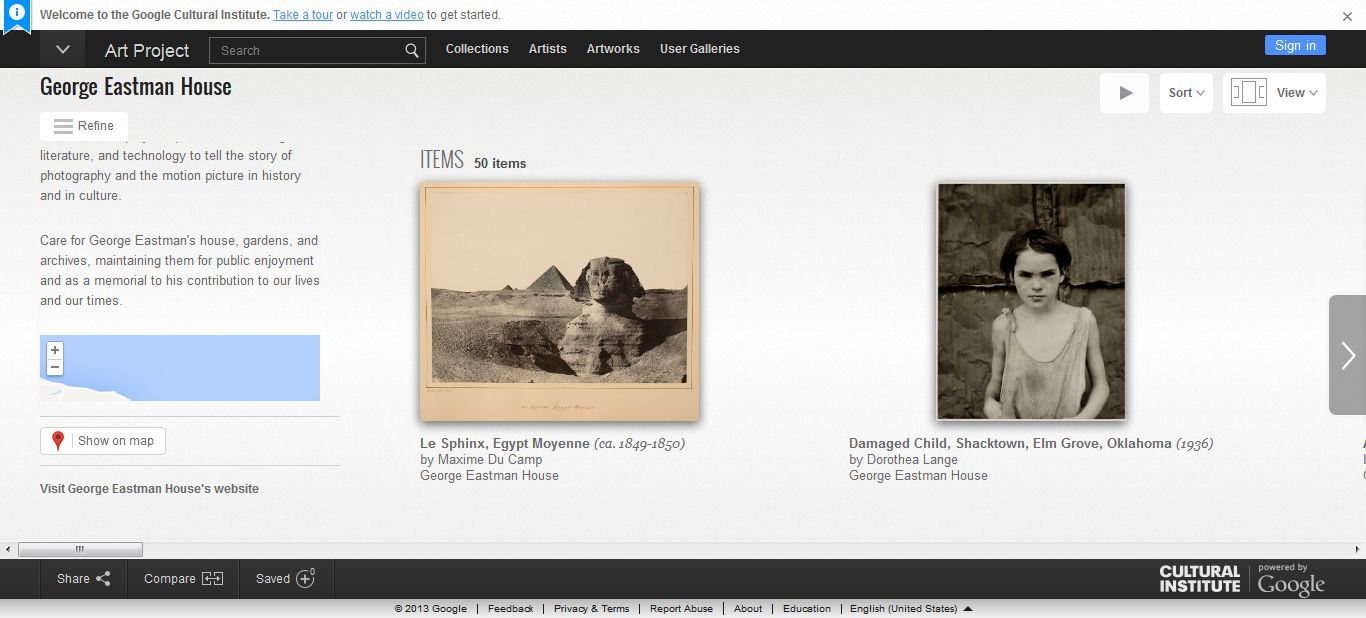Expand the Art Project chevron menu
Screen dimensions: 1366x618
(x=63, y=49)
